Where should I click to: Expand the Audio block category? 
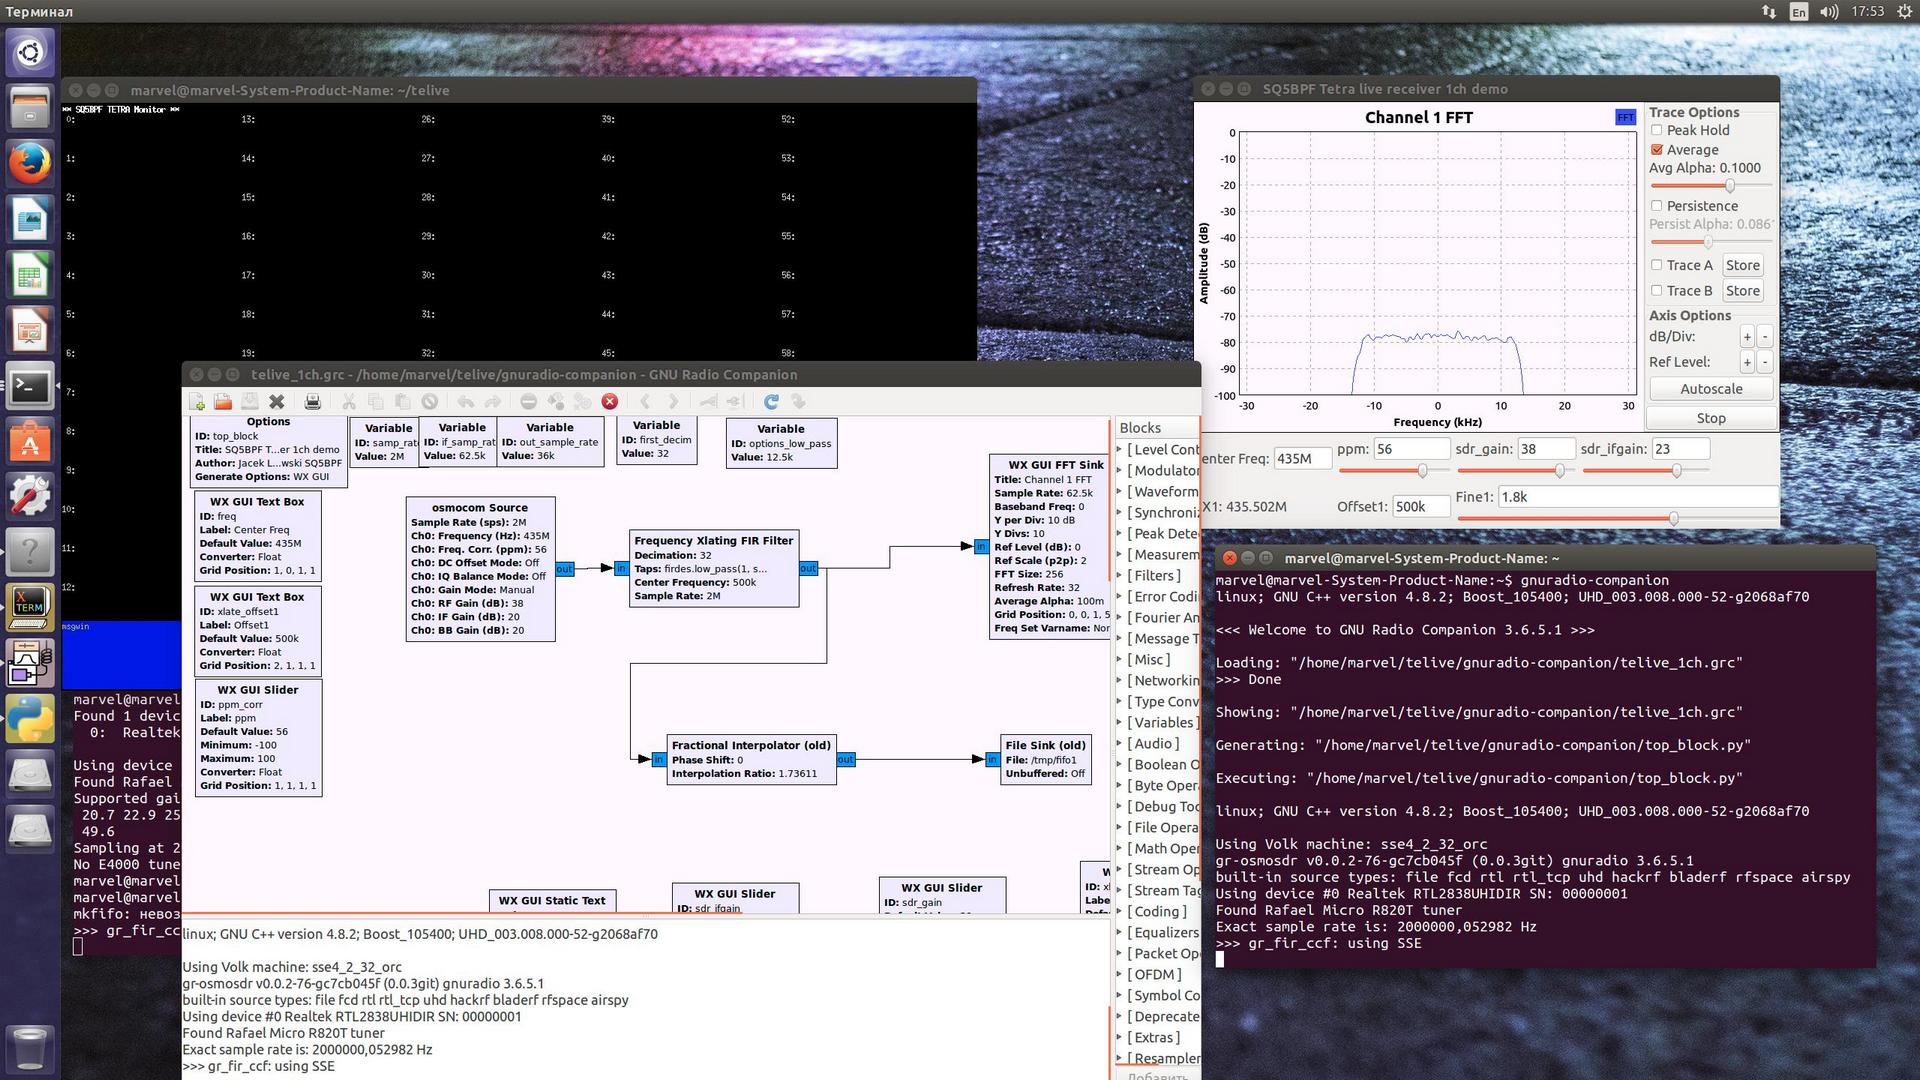pos(1120,744)
